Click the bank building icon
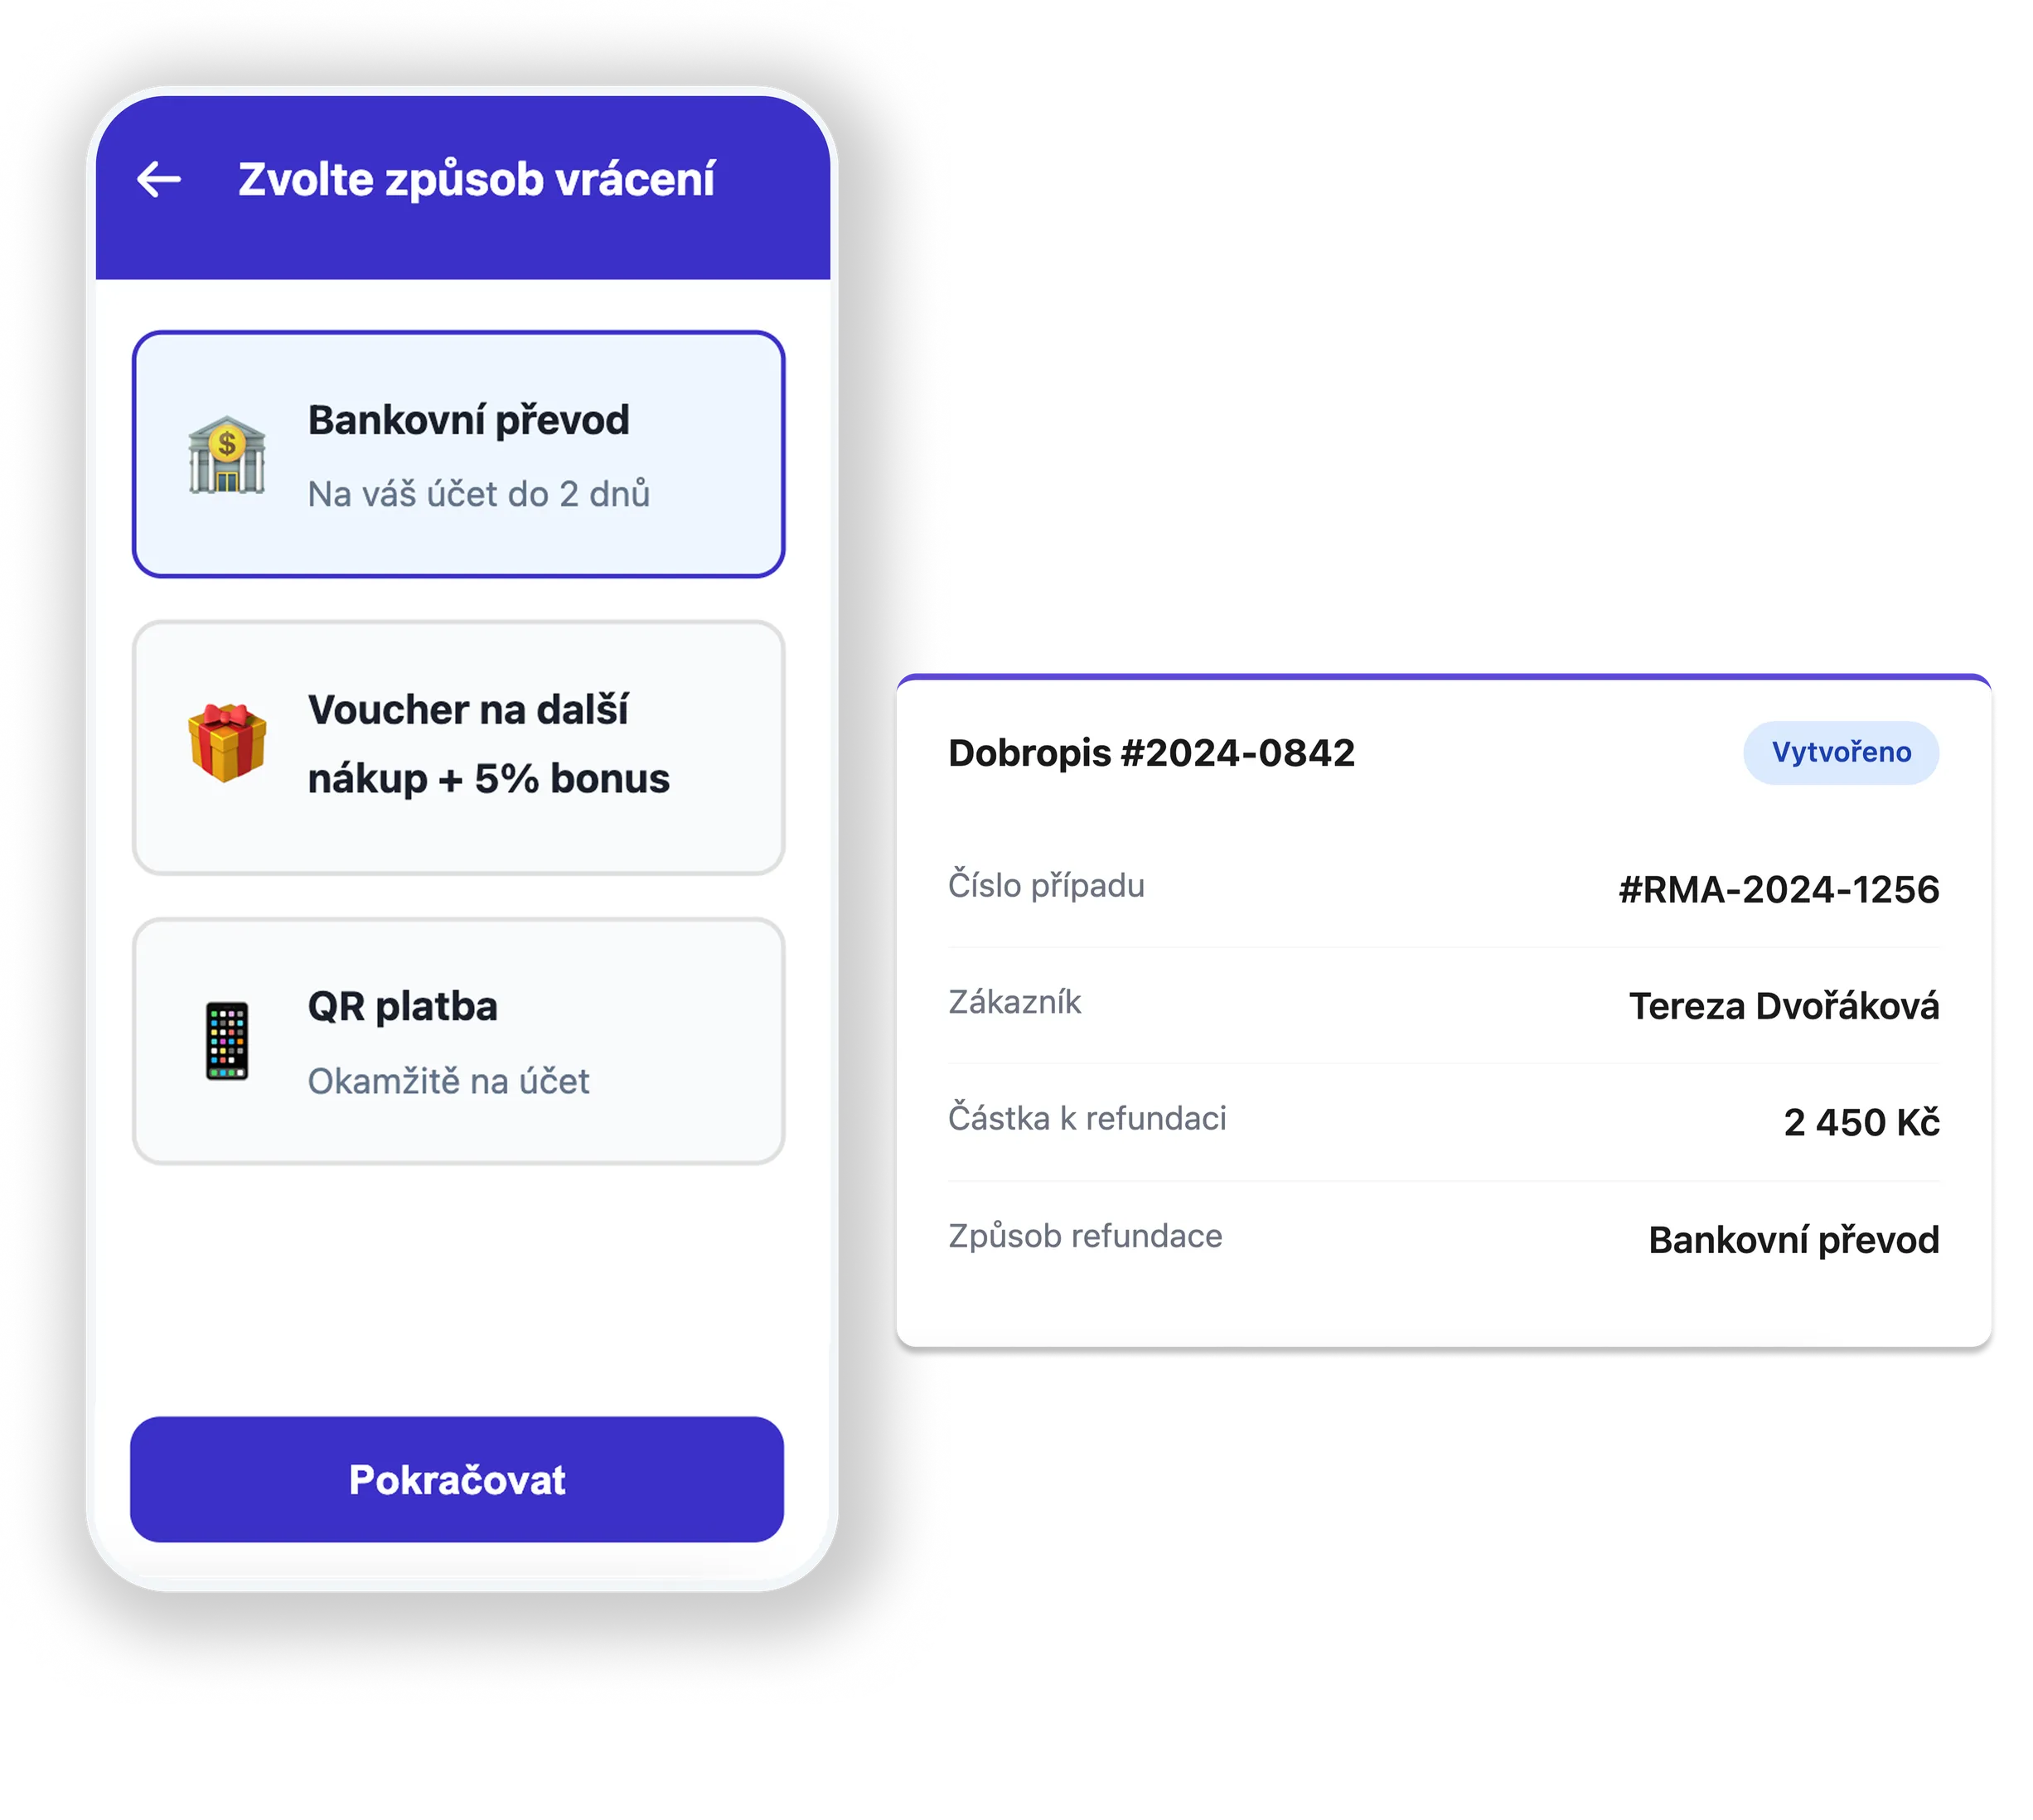The image size is (2033, 1820). tap(227, 455)
